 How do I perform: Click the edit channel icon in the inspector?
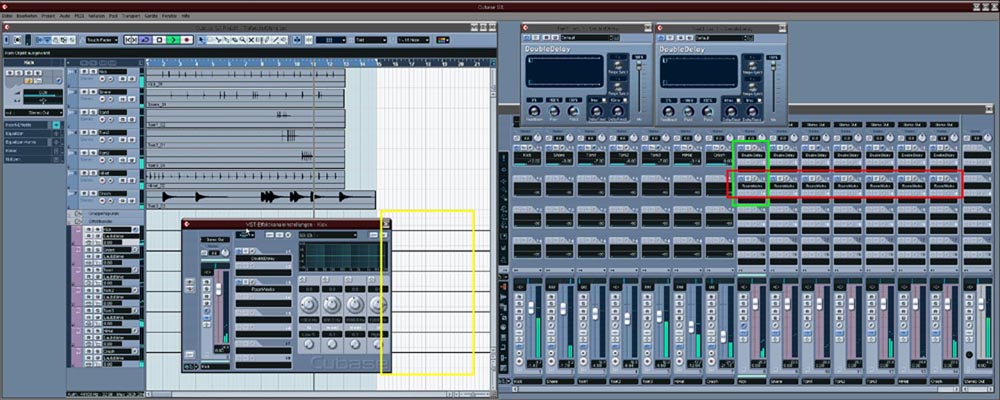click(59, 80)
